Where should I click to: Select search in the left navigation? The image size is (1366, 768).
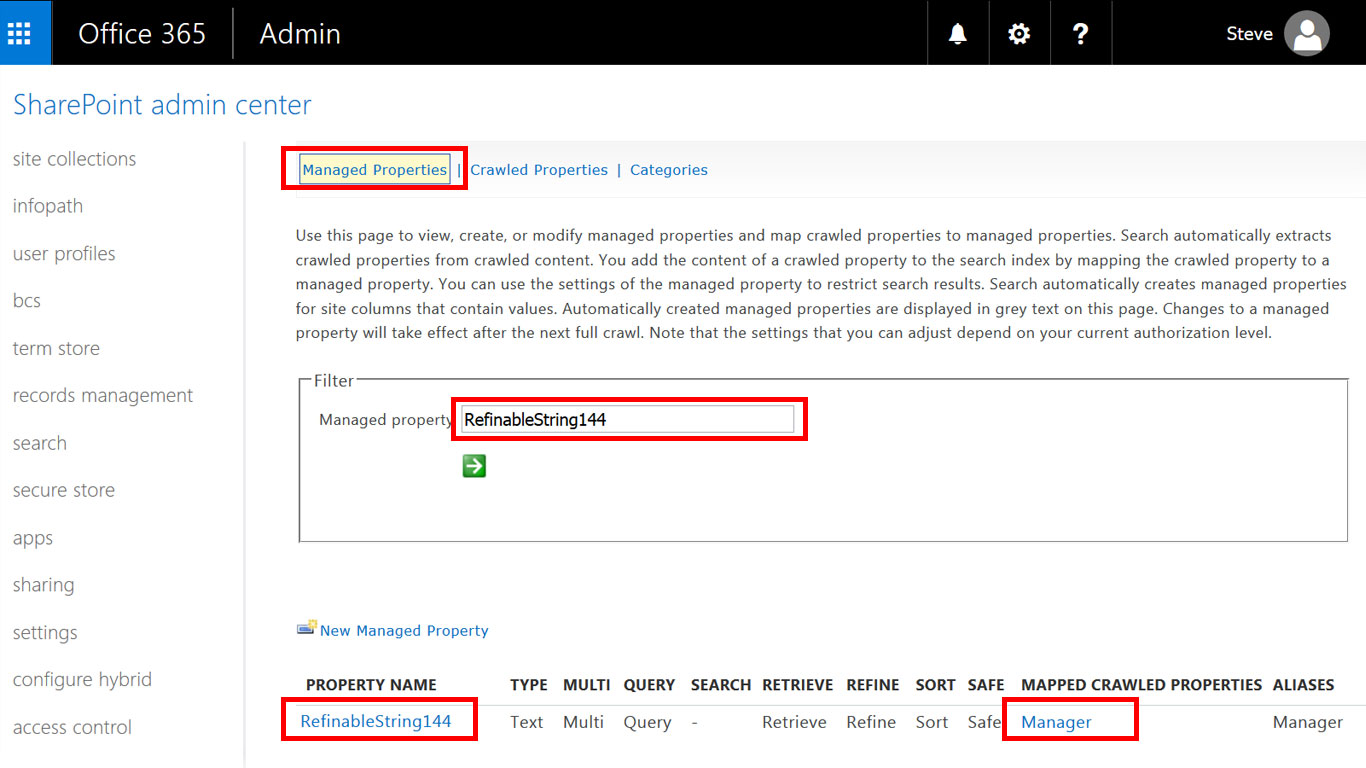40,443
